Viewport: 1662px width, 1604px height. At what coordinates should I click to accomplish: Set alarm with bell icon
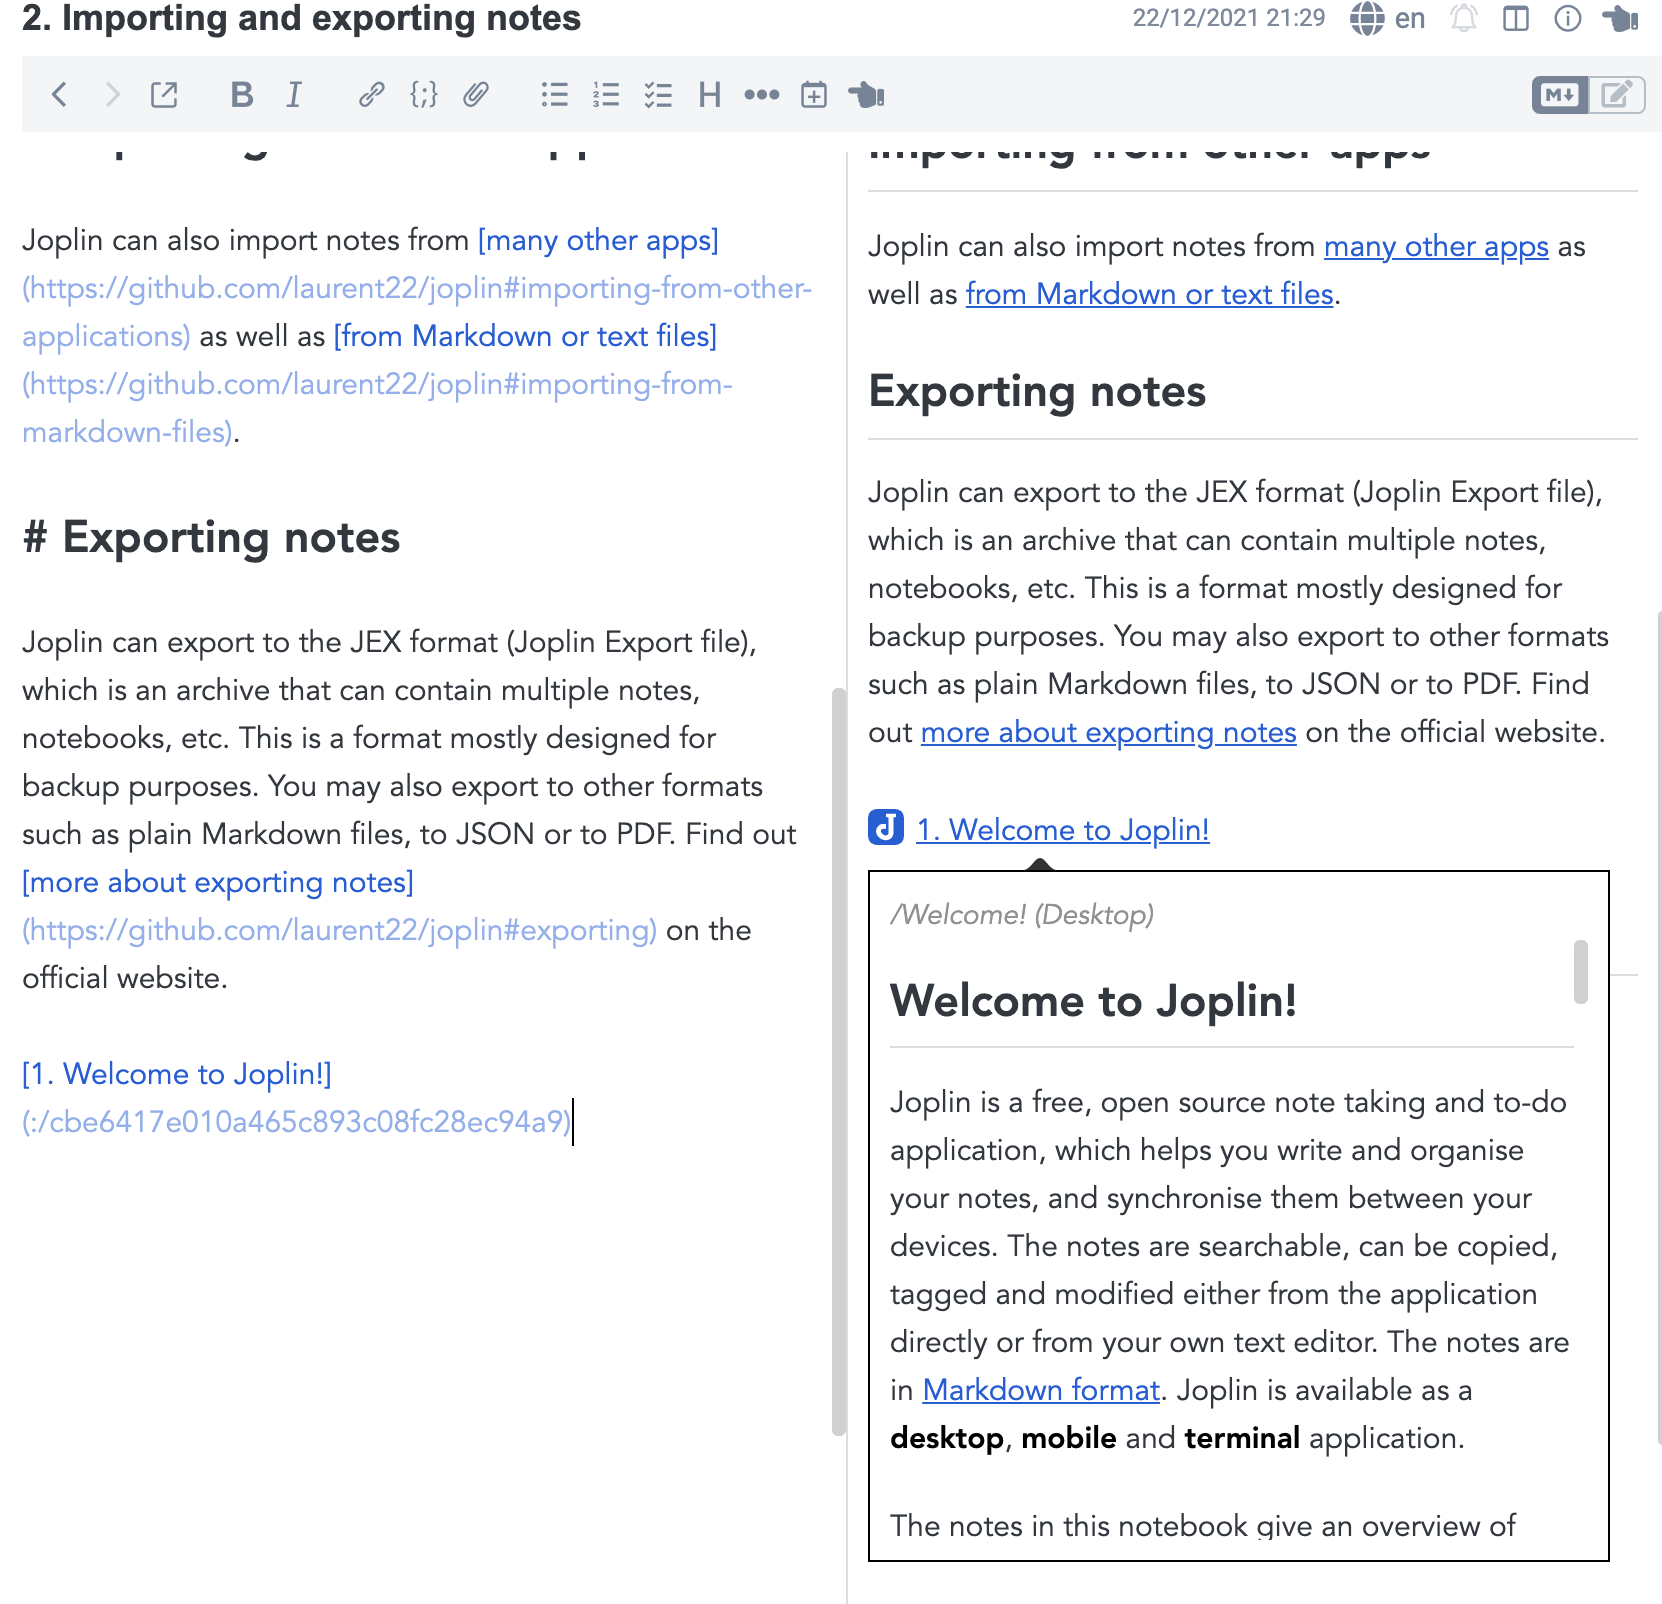[x=1464, y=18]
